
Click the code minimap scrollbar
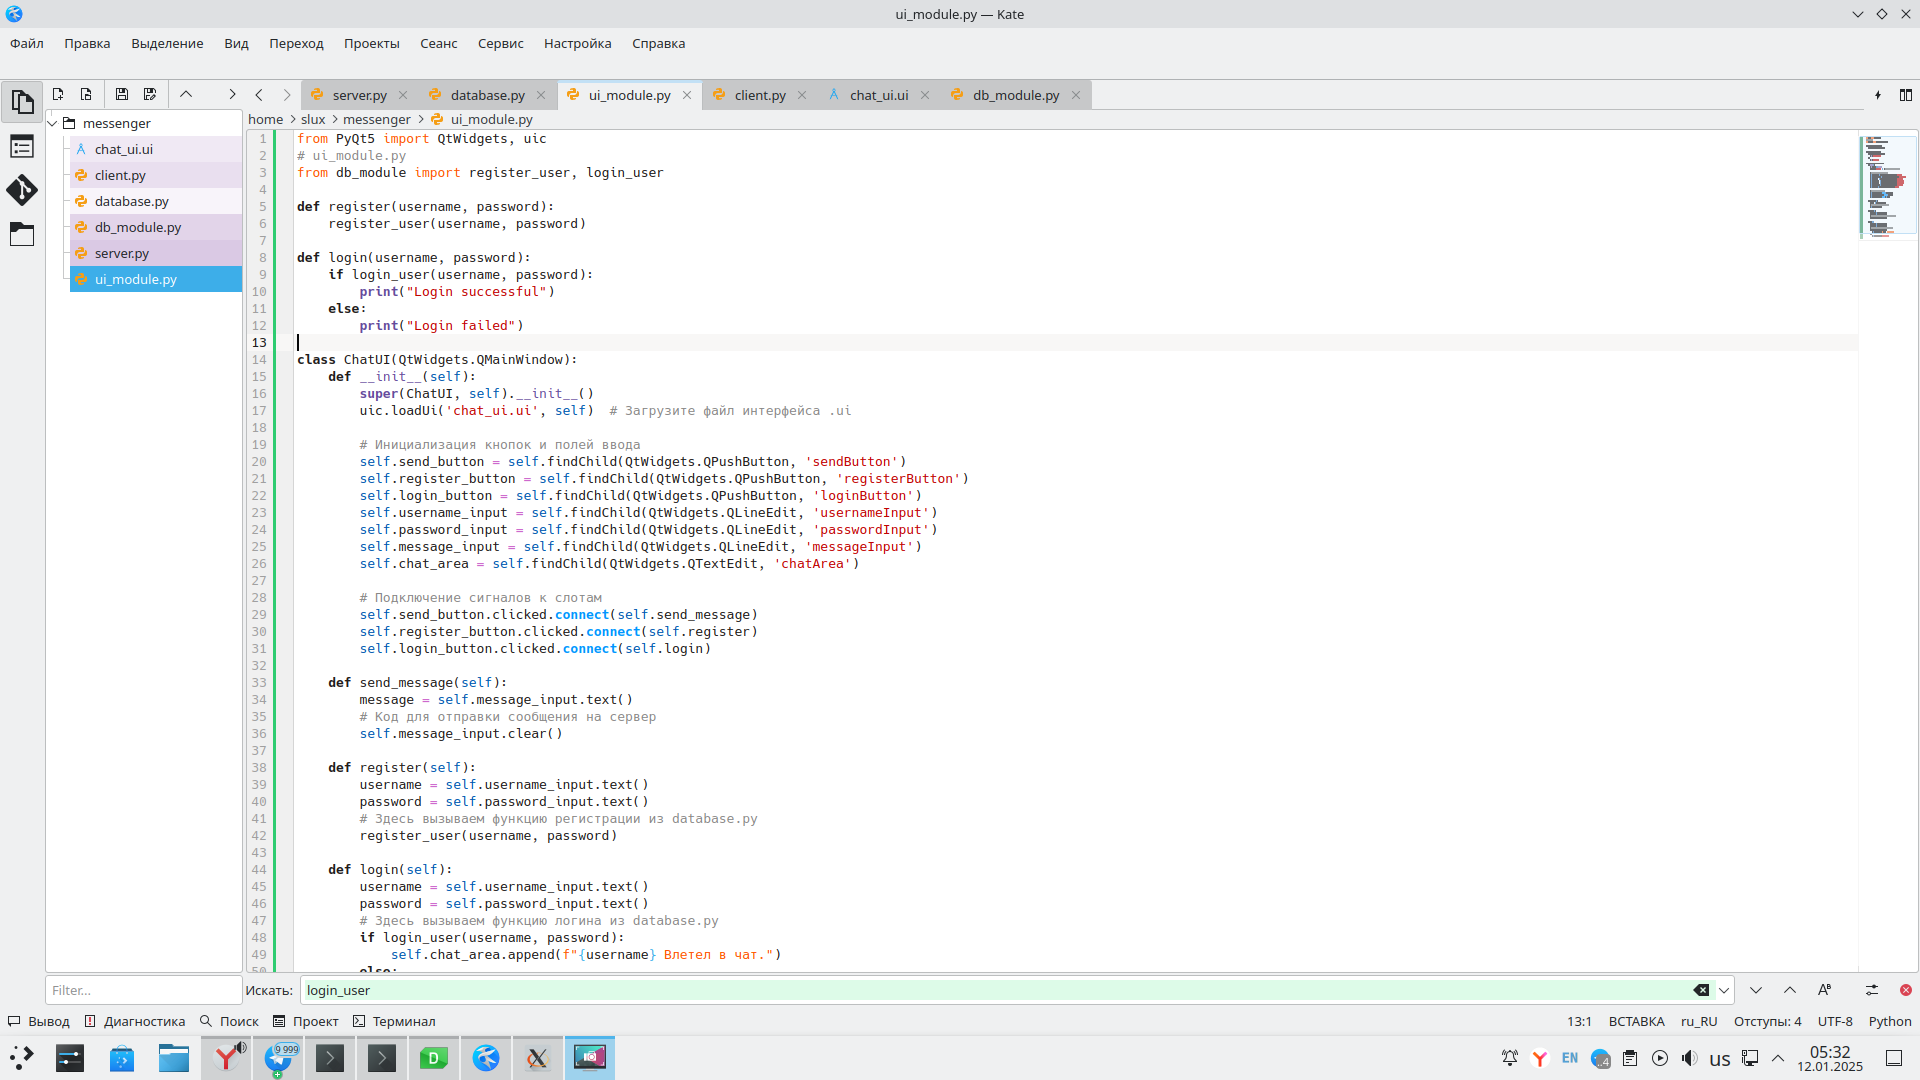click(x=1887, y=187)
